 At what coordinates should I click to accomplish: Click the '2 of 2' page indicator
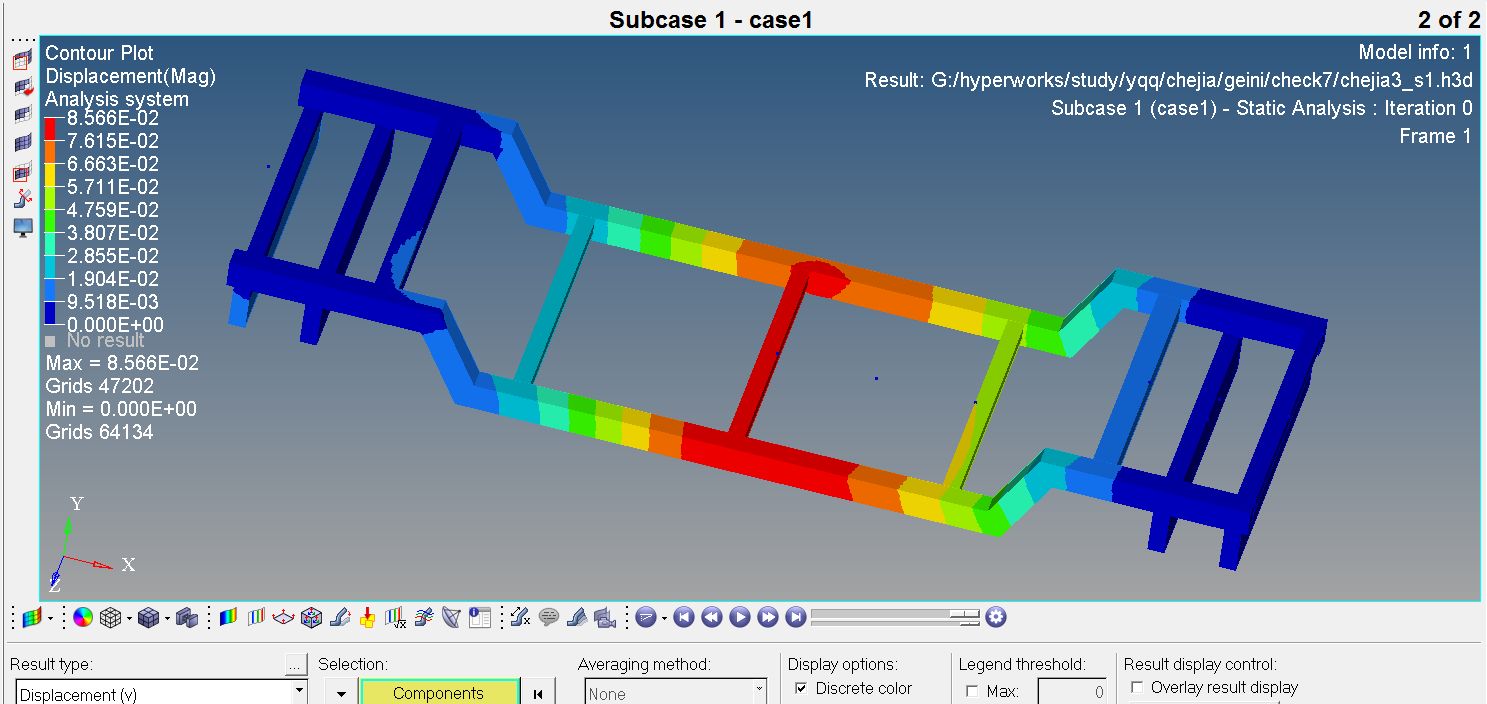point(1449,19)
